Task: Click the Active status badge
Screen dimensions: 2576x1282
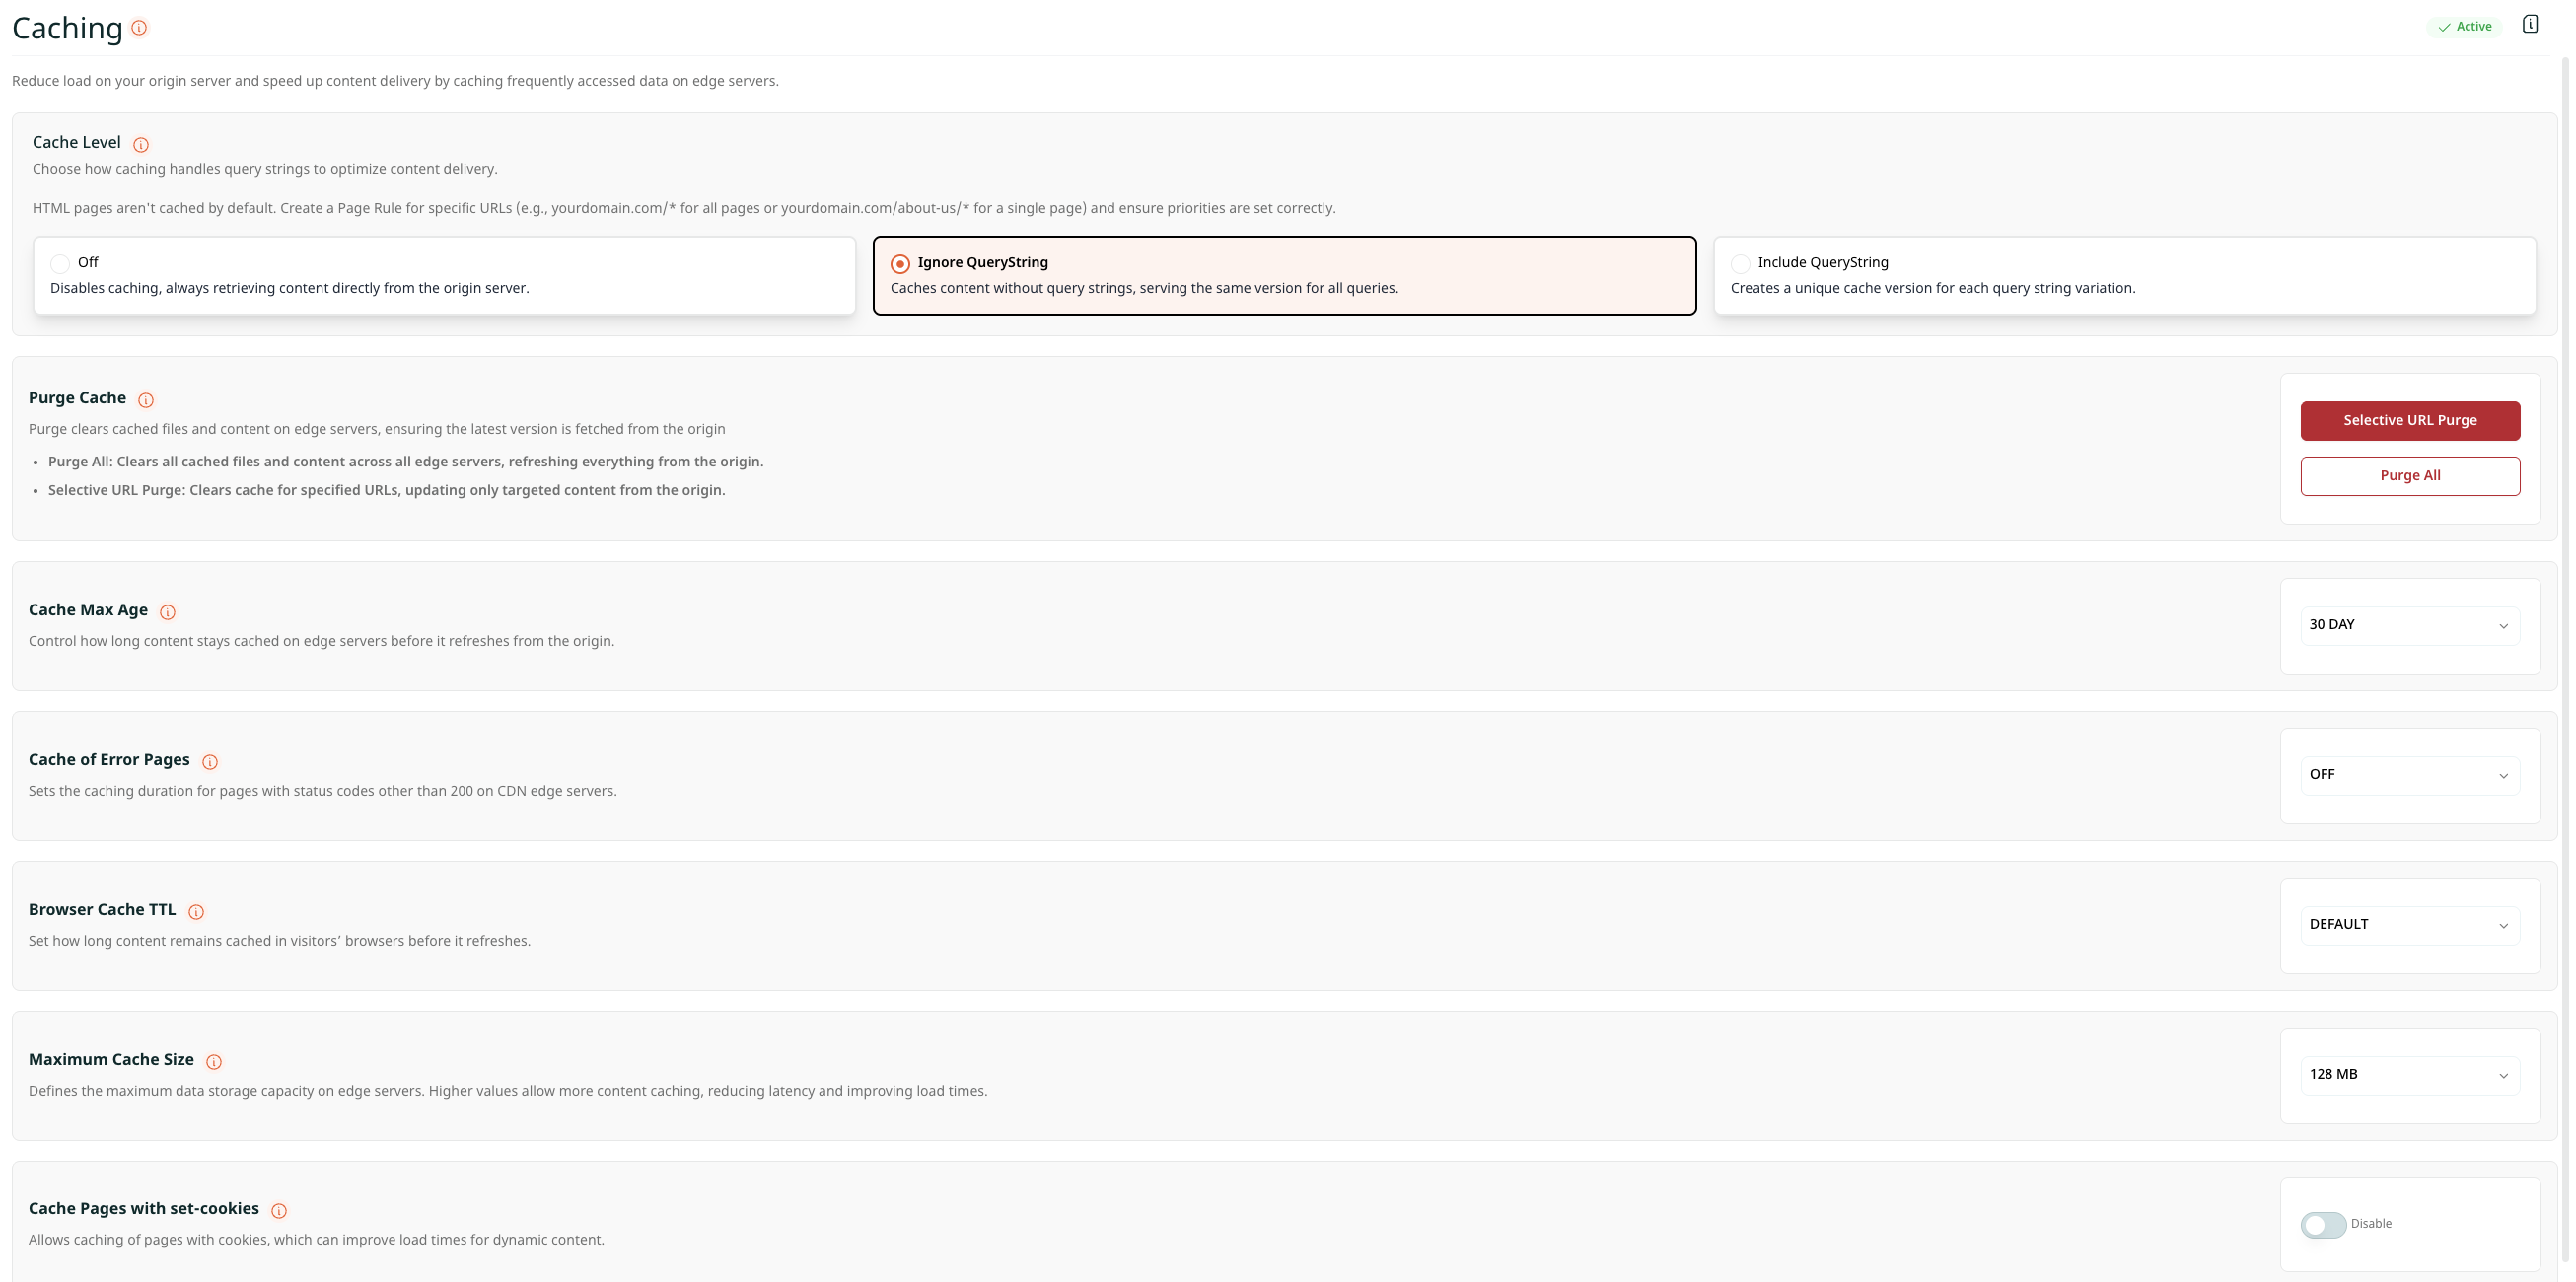Action: coord(2464,27)
